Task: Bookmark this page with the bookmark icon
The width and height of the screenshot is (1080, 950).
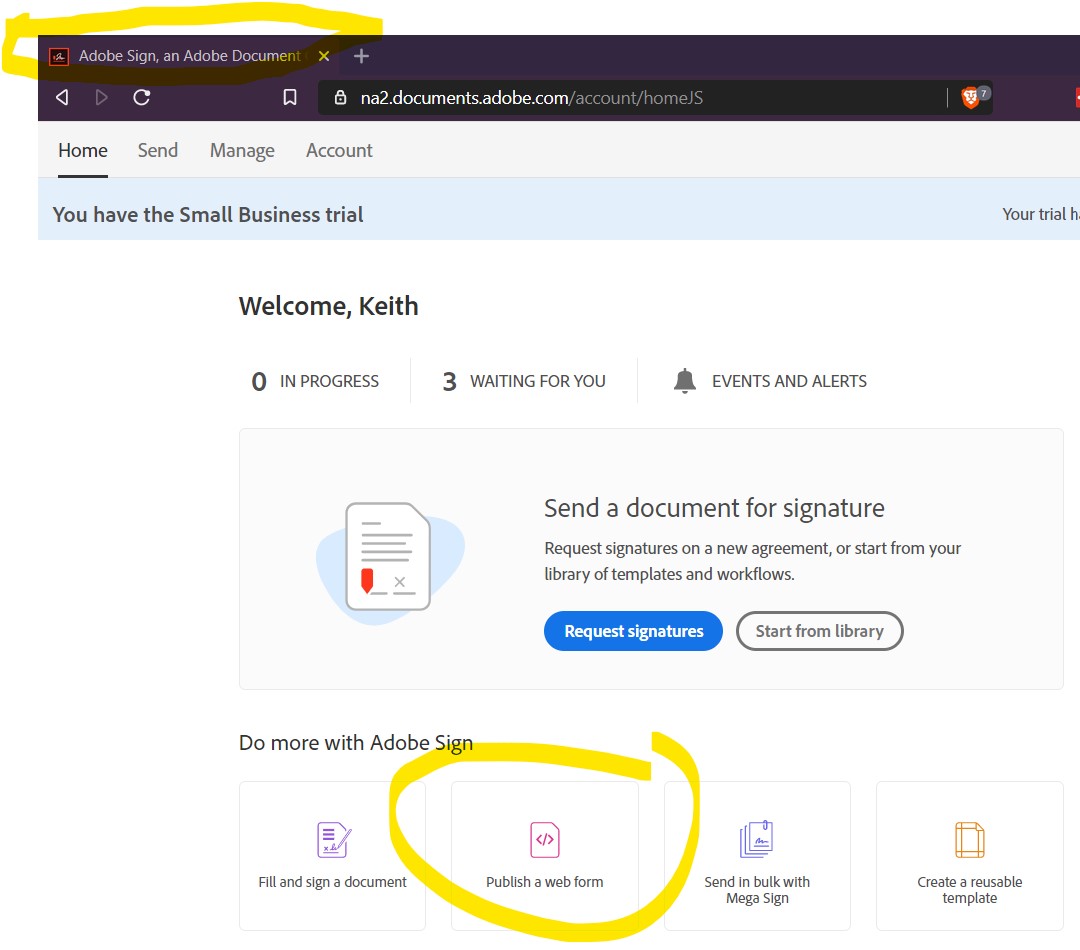Action: coord(290,98)
